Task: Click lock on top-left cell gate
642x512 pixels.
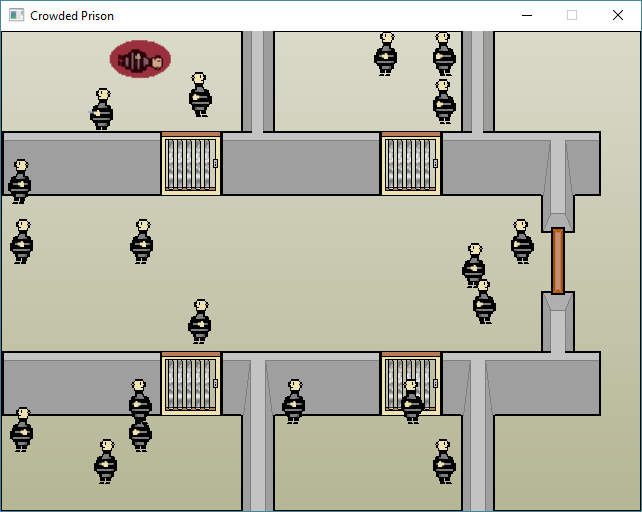Action: coord(215,163)
